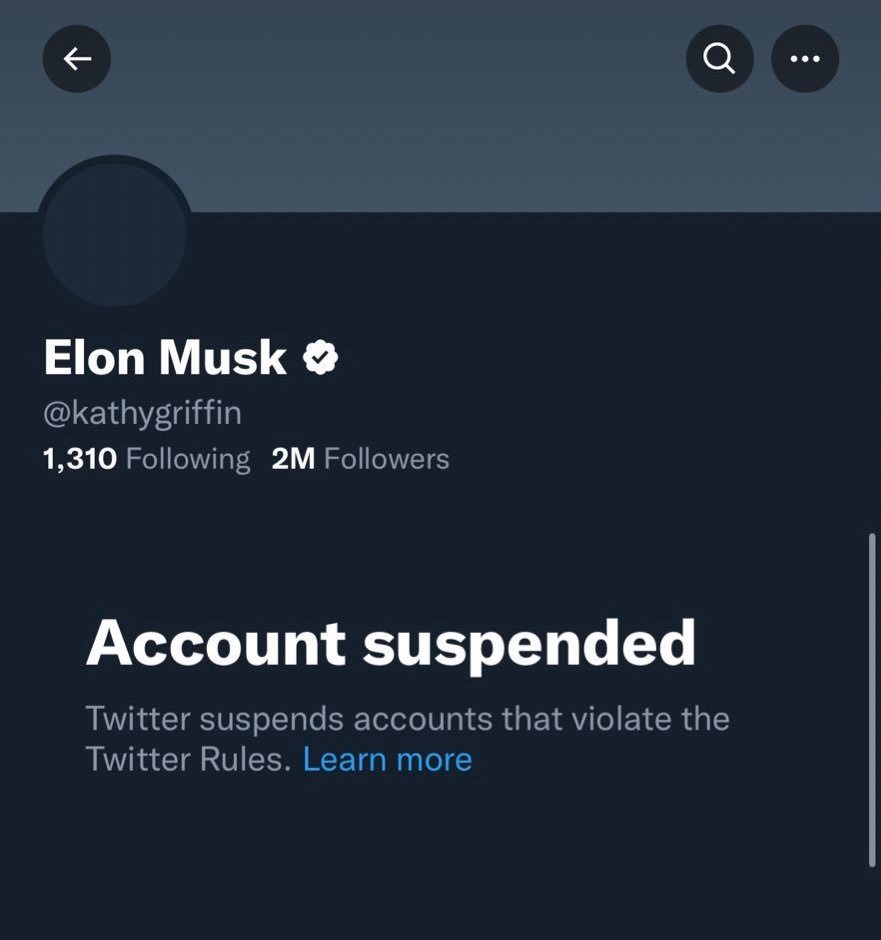Click the gray header banner area
The image size is (881, 940).
pyautogui.click(x=440, y=140)
